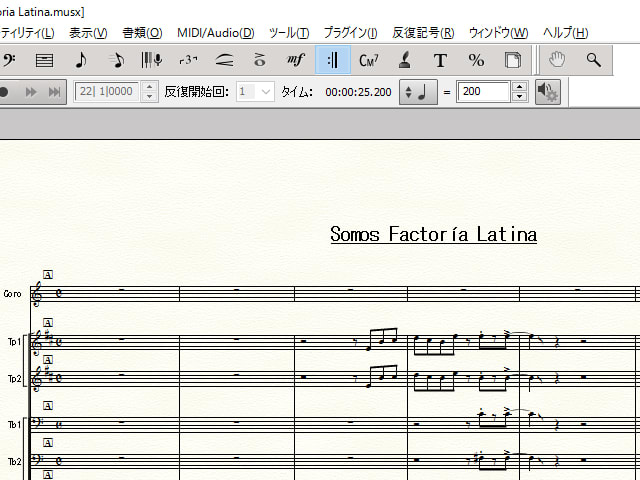The width and height of the screenshot is (640, 480).
Task: Click the fast-forward playback button
Action: 31,92
